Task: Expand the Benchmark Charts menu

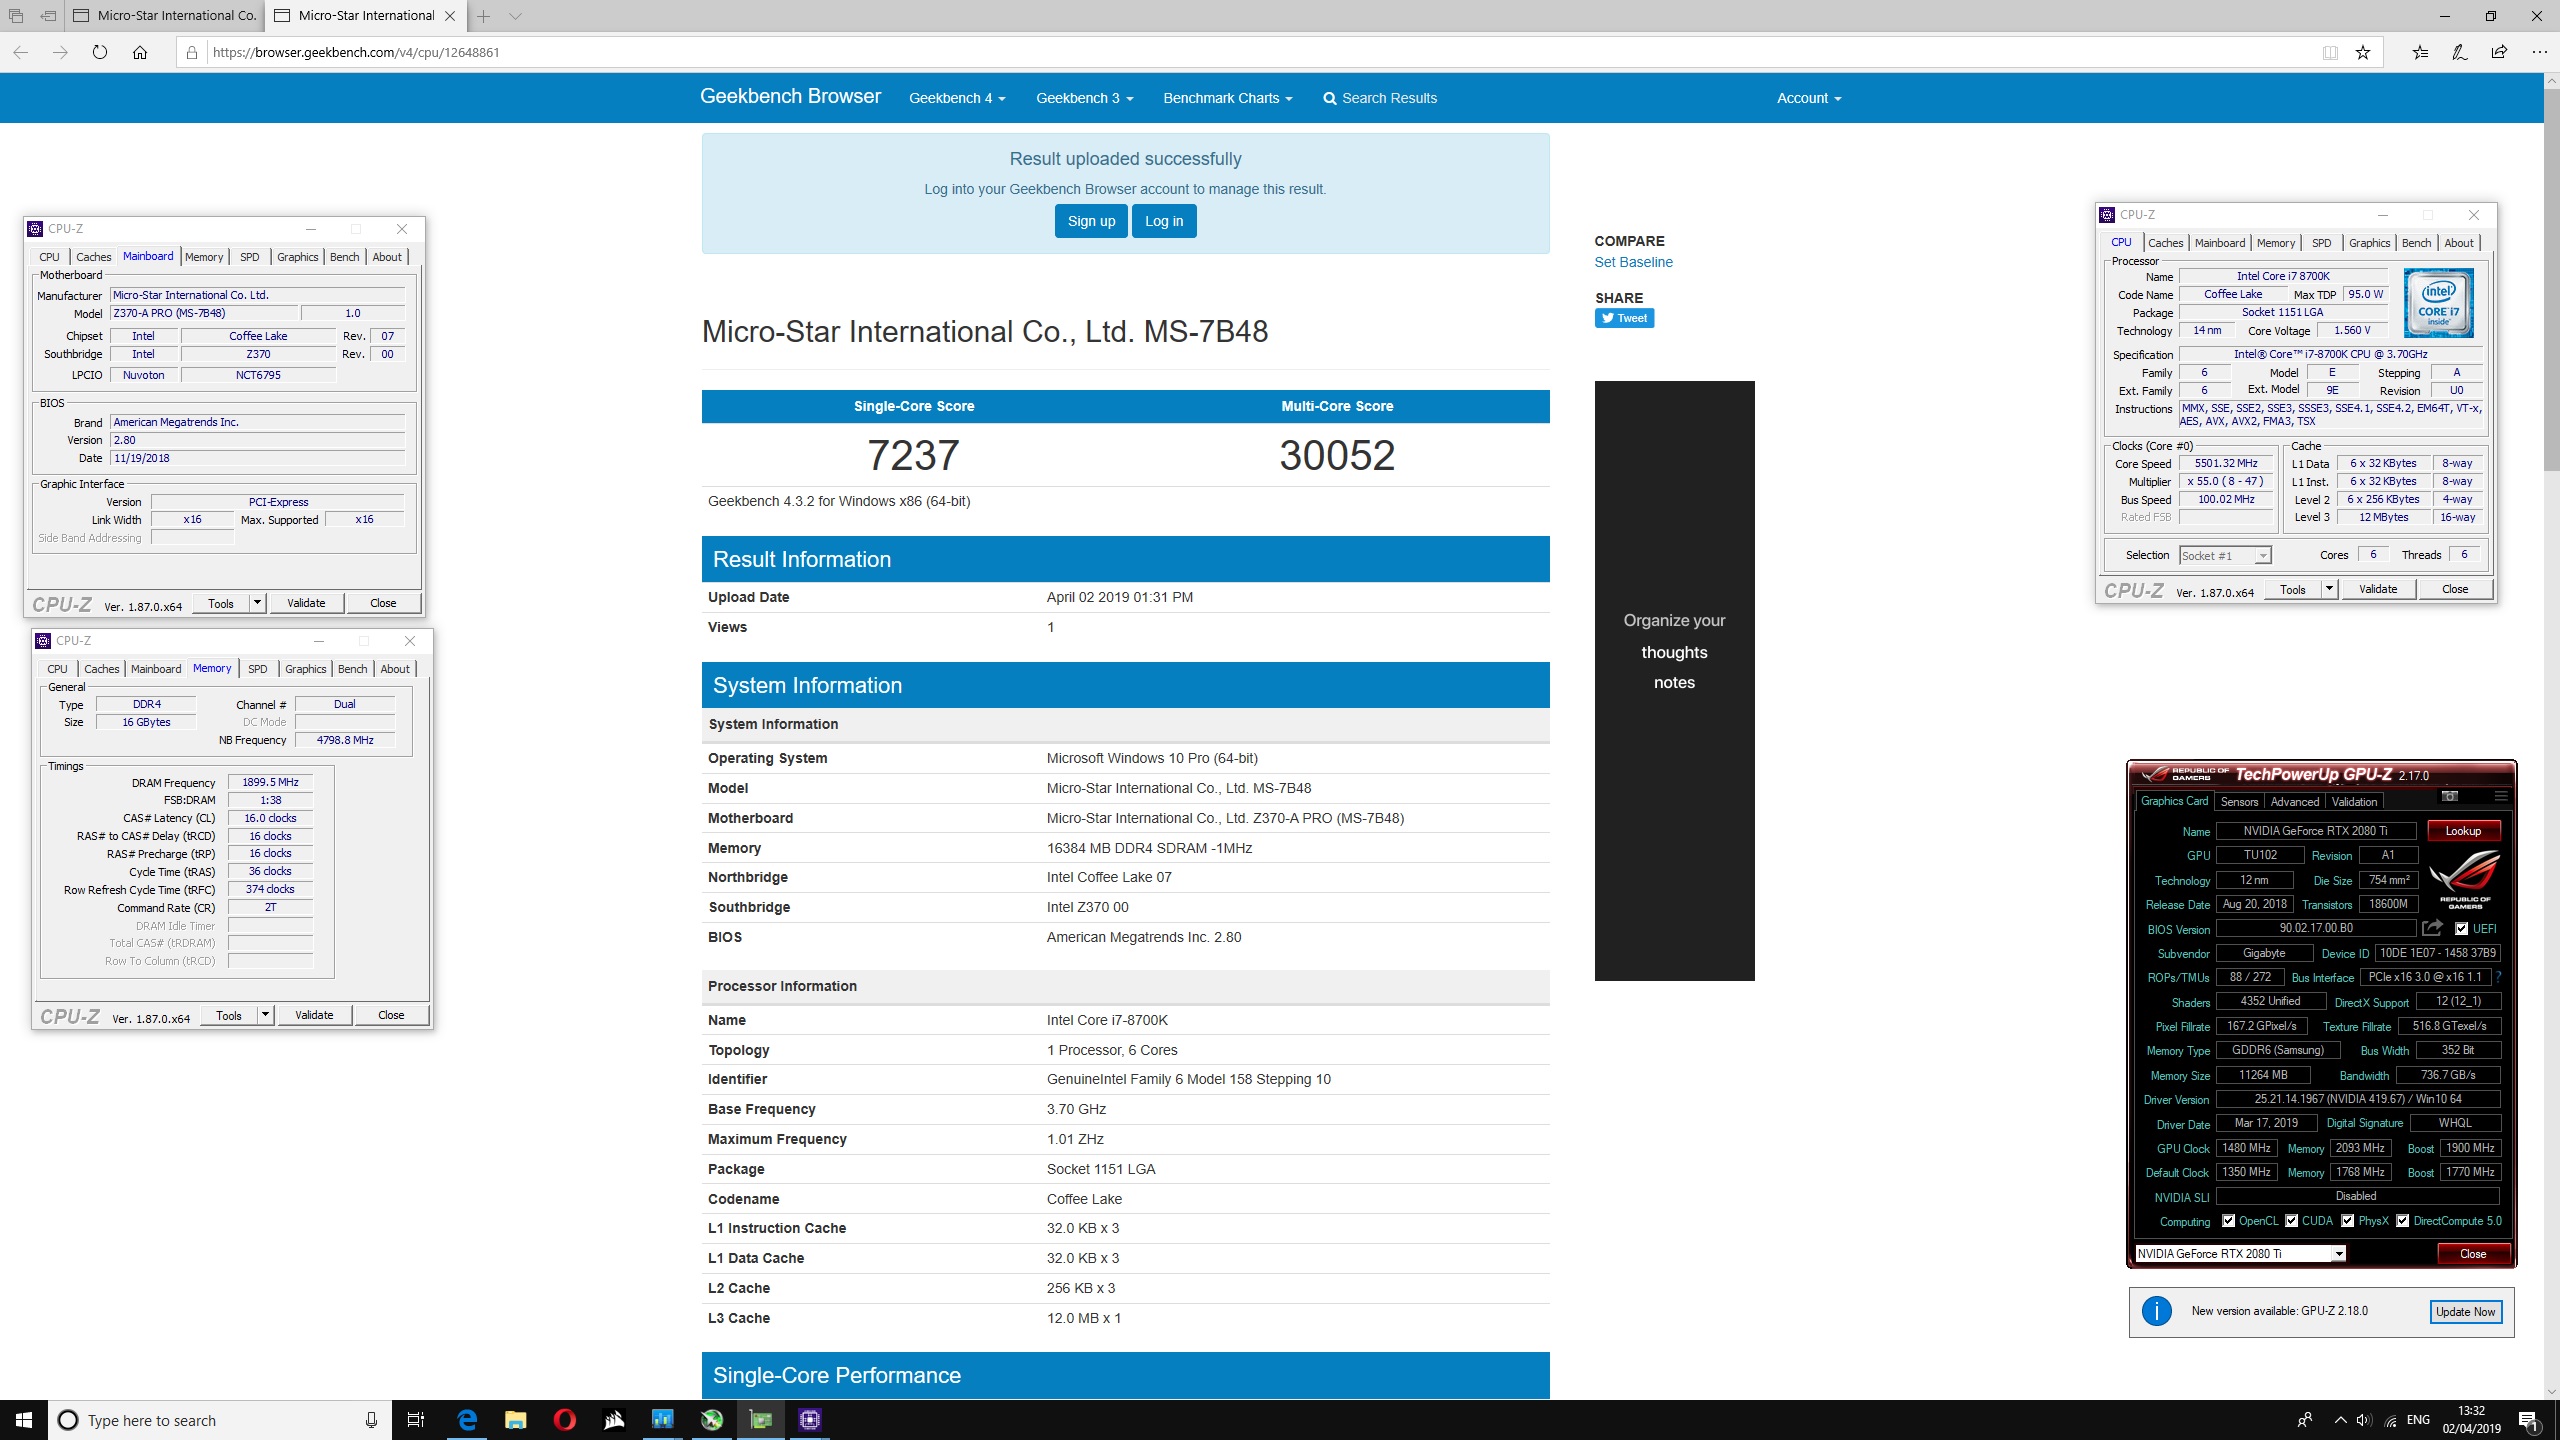Action: (x=1227, y=98)
